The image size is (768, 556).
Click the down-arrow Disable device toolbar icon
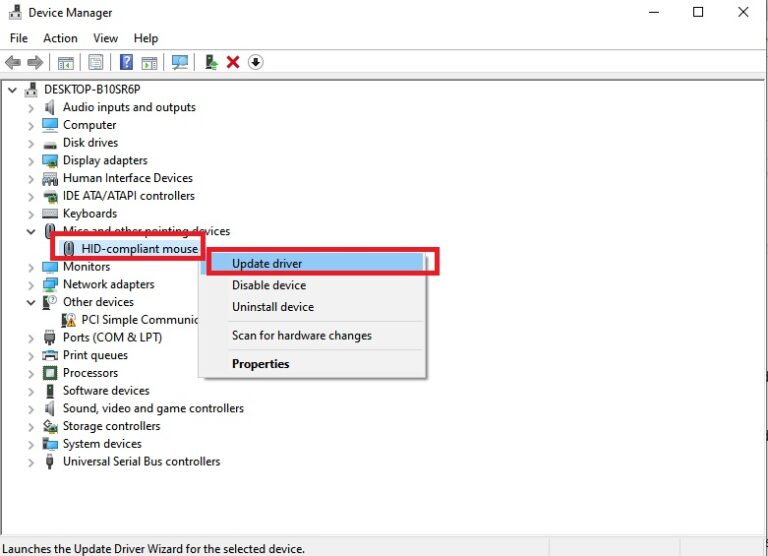(255, 62)
